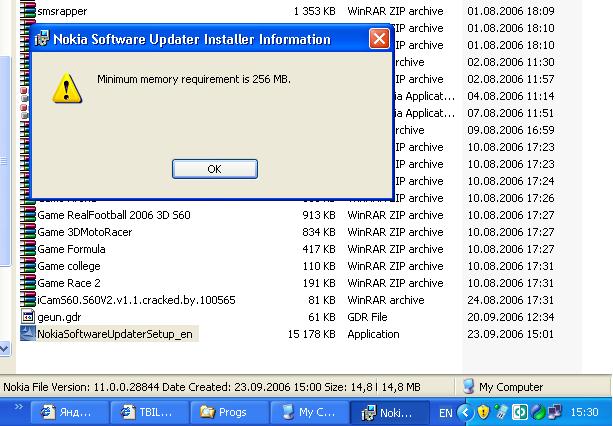Click the WinRAR icon beside Game RealFootball 2006
Viewport: 613px width, 426px height.
click(28, 215)
